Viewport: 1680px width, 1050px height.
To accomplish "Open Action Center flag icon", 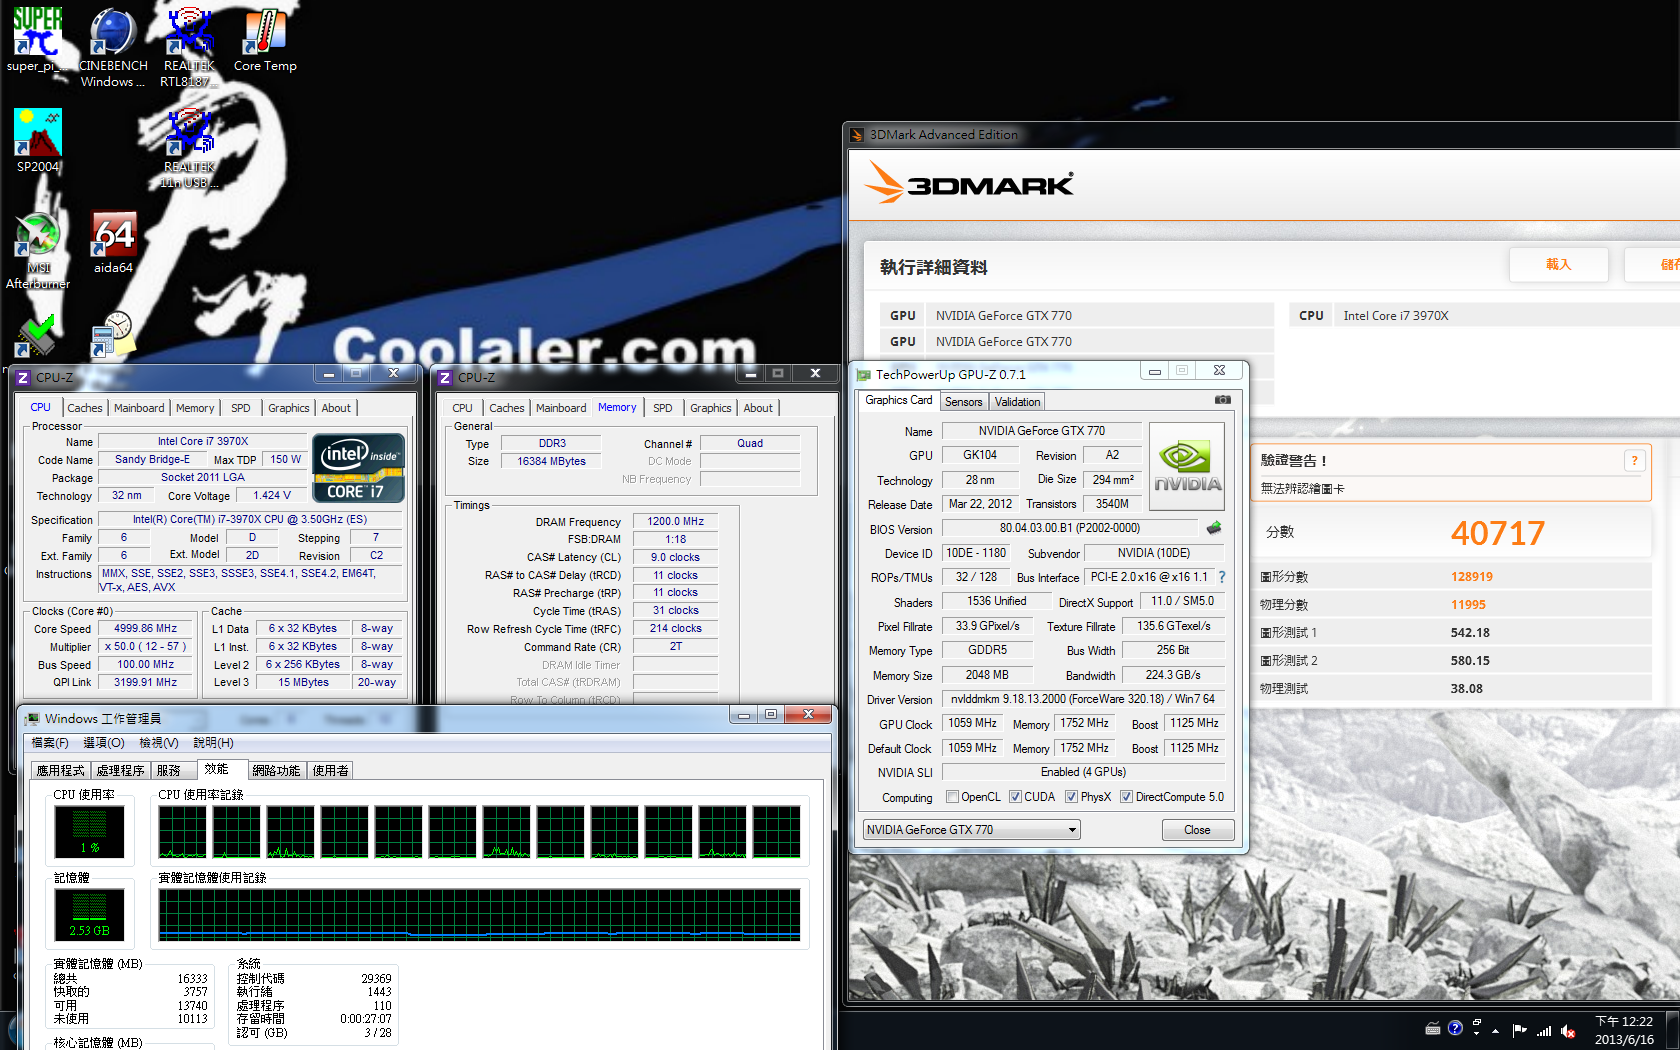I will click(x=1519, y=1030).
